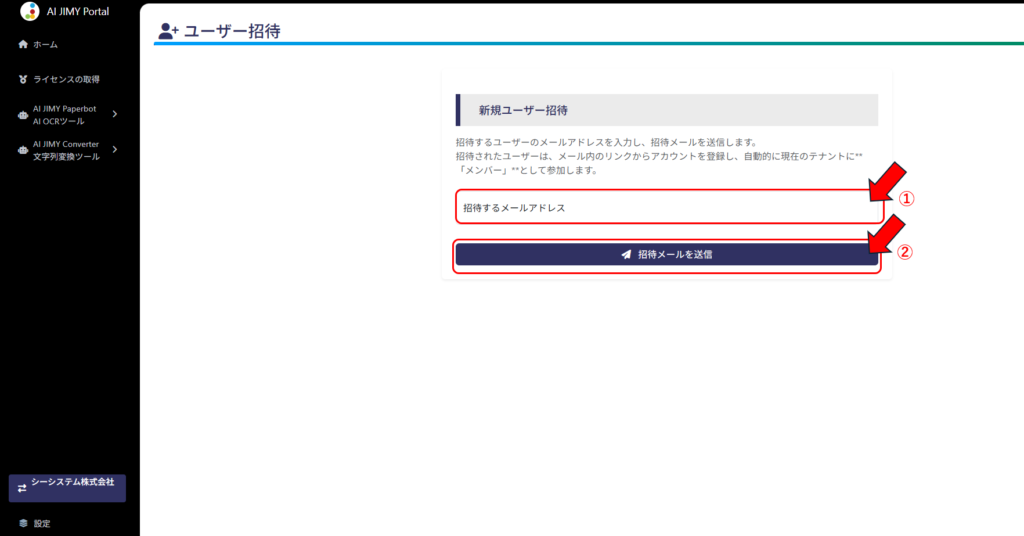Viewport: 1024px width, 536px height.
Task: Click the シーシステム株式会社 tenant switch button
Action: [67, 488]
